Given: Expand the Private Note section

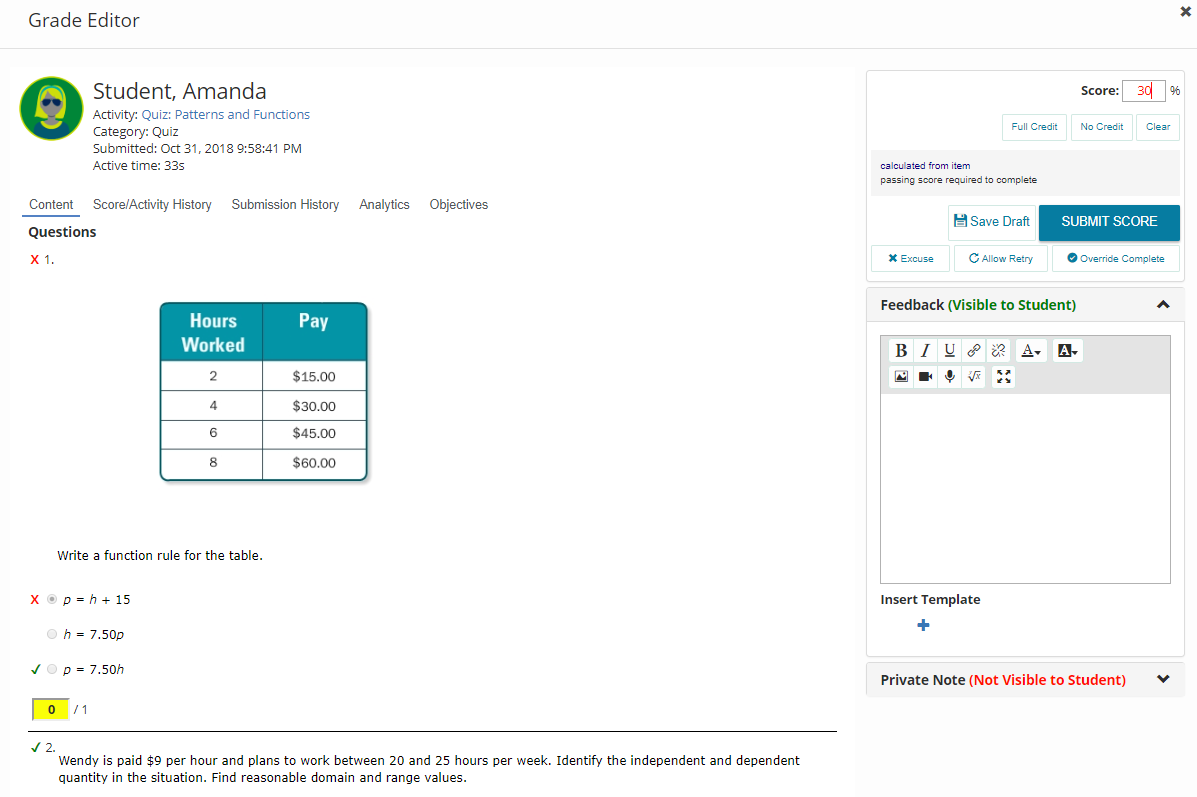Looking at the screenshot, I should click(1162, 679).
